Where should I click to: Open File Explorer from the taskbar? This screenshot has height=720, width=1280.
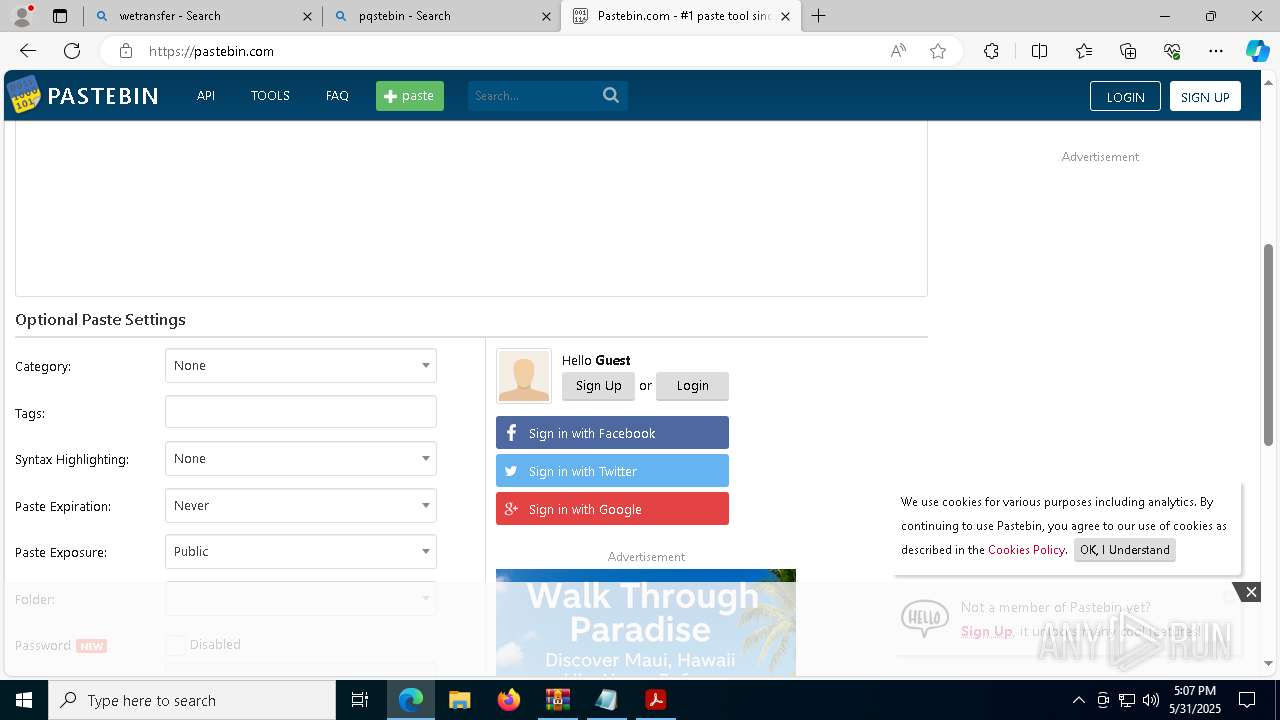coord(459,700)
